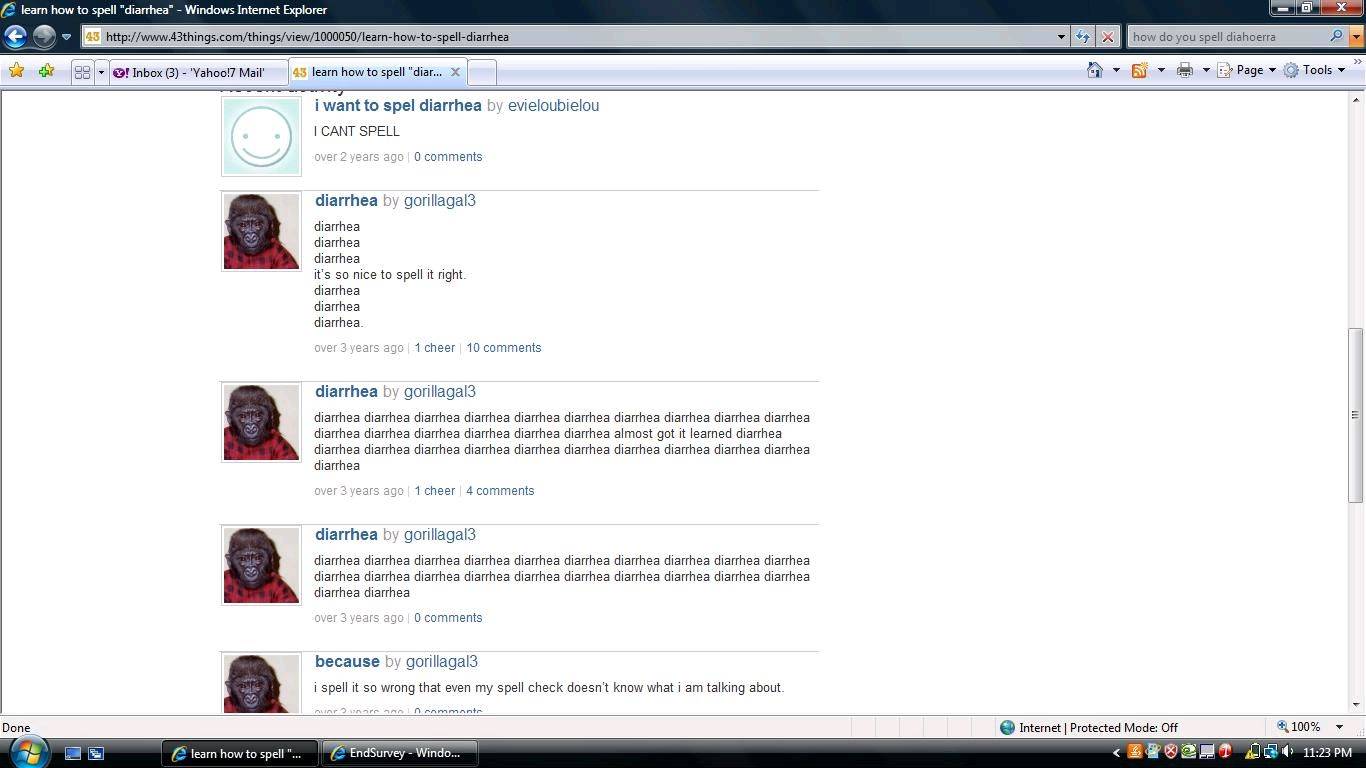This screenshot has width=1366, height=768.
Task: Click the Add to Favorites icon
Action: tap(46, 71)
